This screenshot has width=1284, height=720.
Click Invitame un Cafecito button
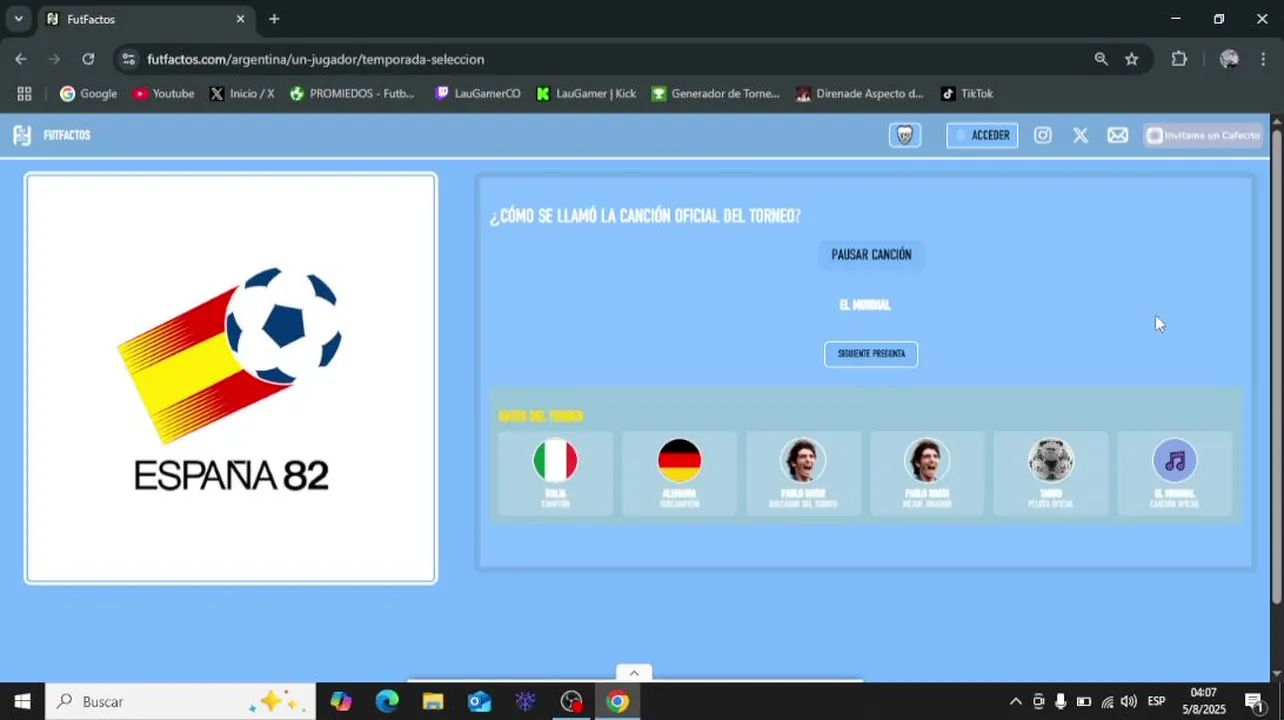[1203, 135]
